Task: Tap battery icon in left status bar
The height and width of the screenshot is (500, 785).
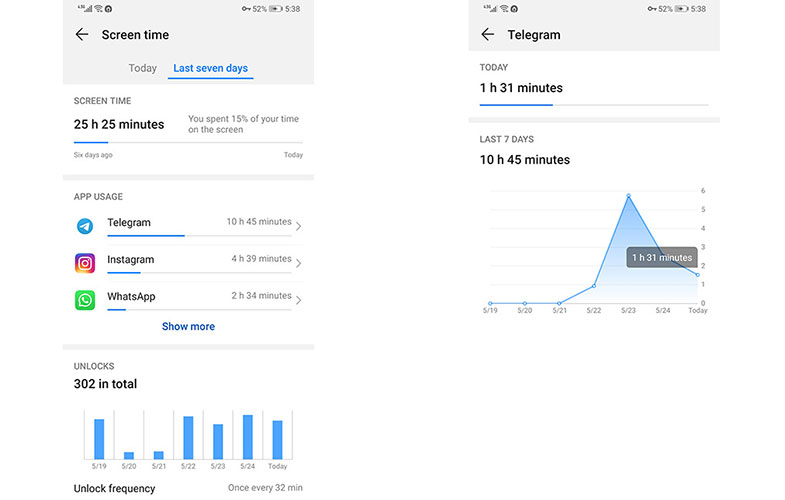Action: coord(276,9)
